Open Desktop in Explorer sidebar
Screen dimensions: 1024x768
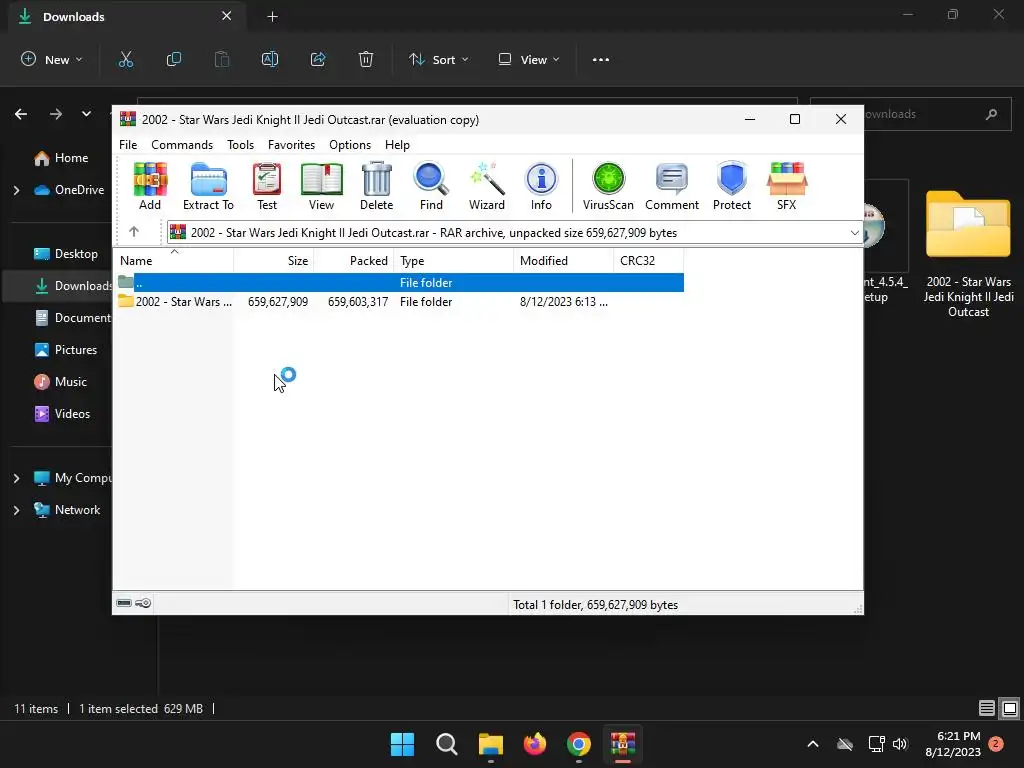tap(65, 254)
